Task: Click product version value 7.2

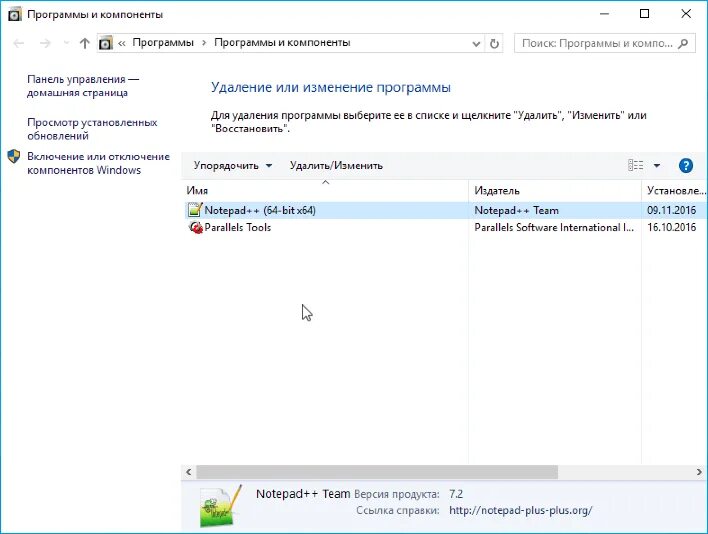Action: click(x=456, y=494)
